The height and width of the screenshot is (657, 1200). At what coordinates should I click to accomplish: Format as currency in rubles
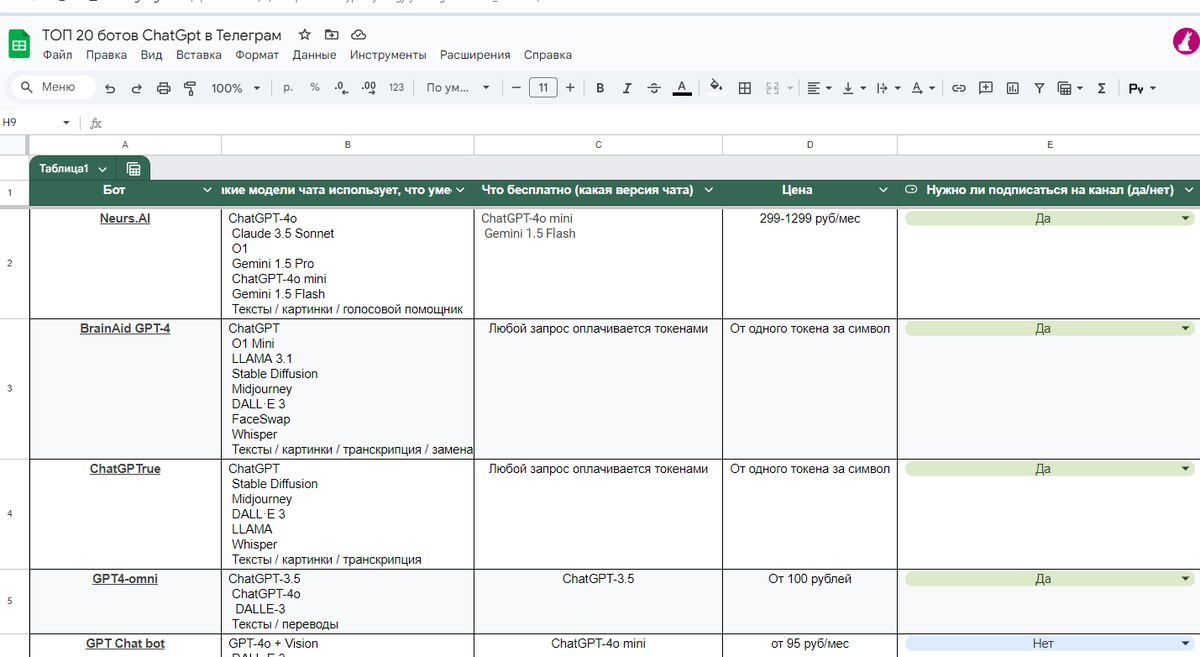[288, 88]
